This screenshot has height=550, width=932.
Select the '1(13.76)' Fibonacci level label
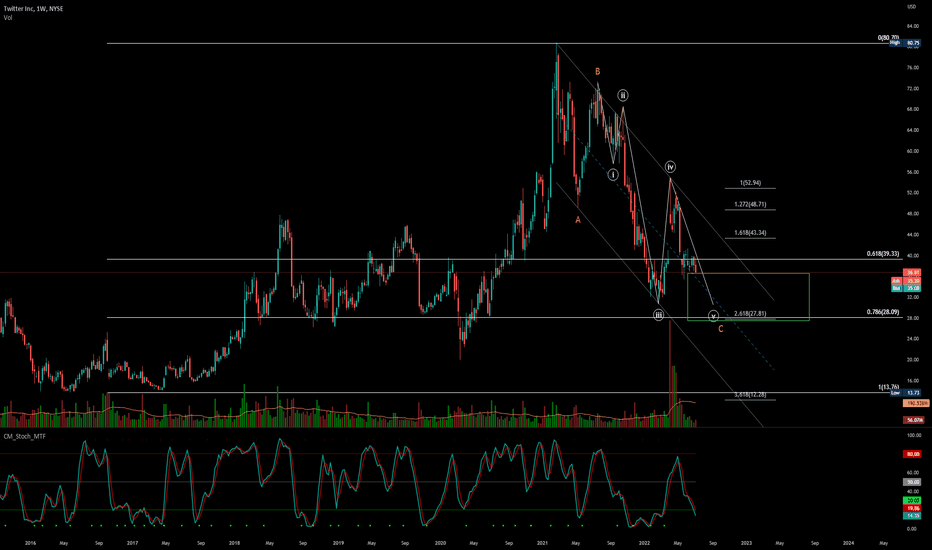[x=888, y=387]
